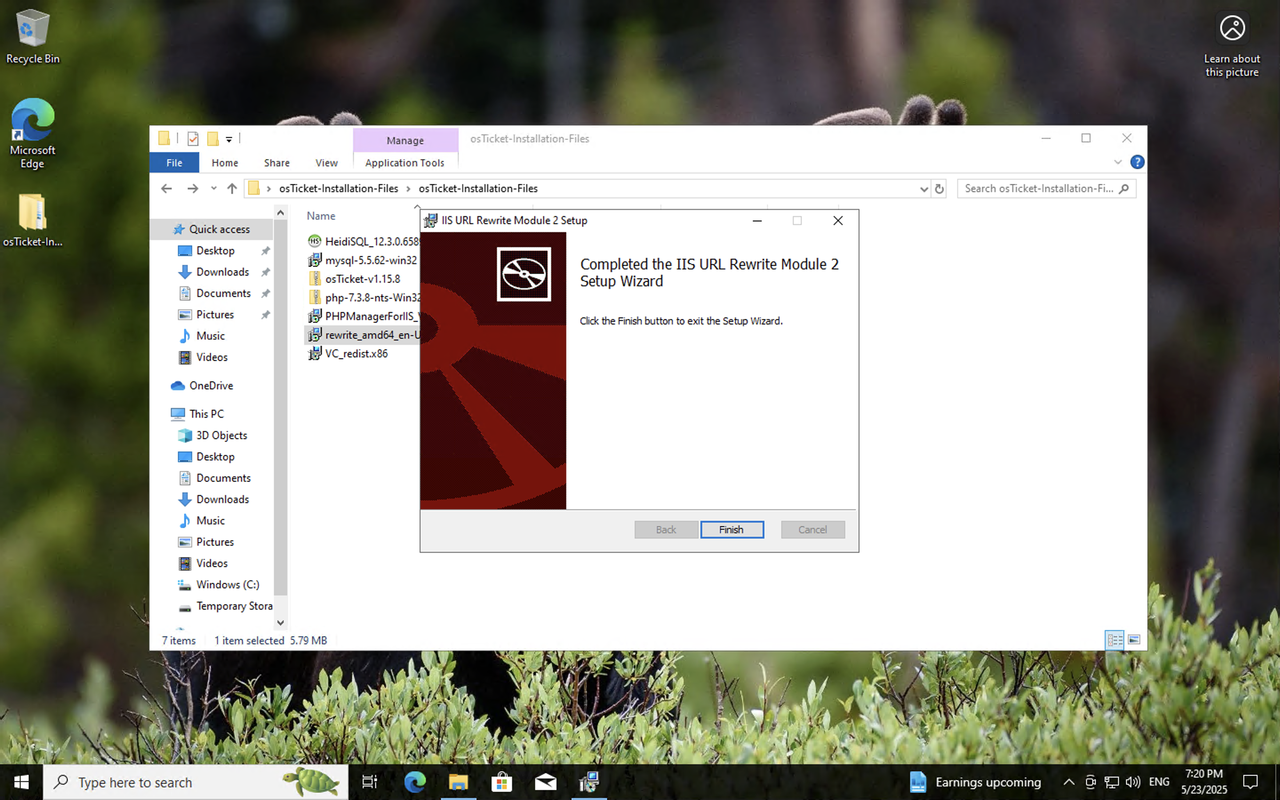Screen dimensions: 1280x800
Task: Open Pictures under Quick access
Action: tap(215, 314)
